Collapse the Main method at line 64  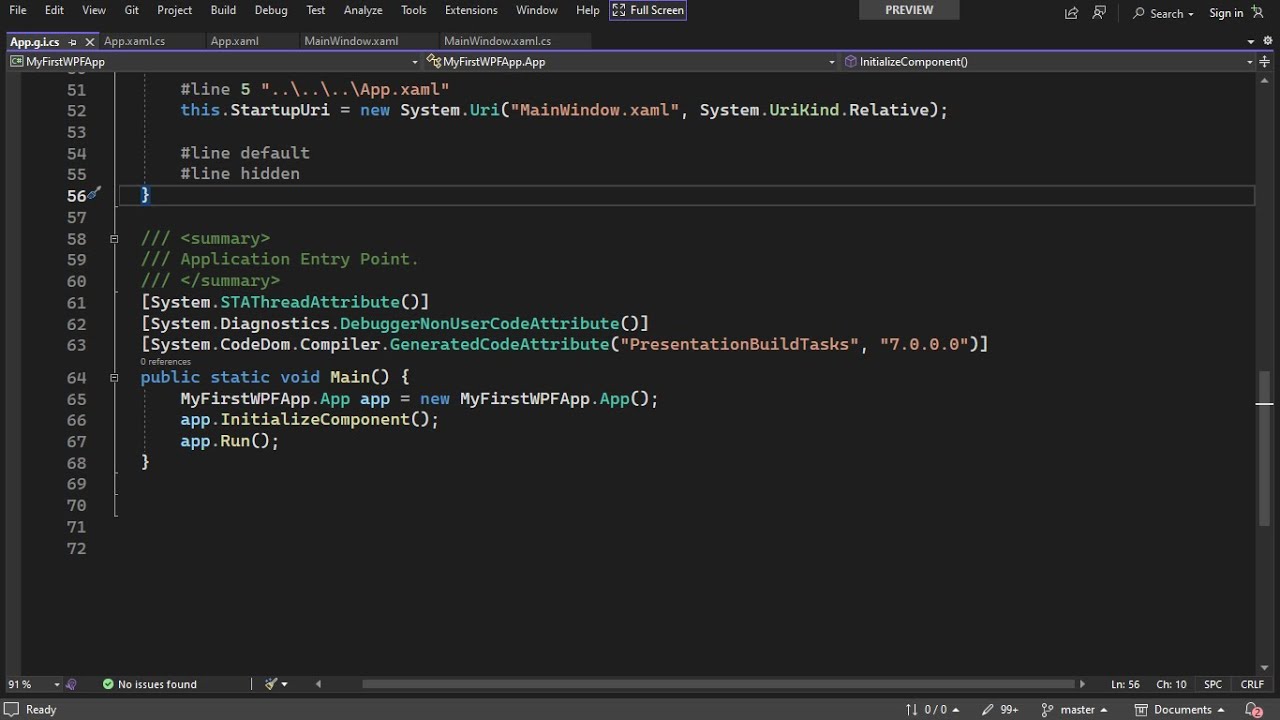point(114,377)
